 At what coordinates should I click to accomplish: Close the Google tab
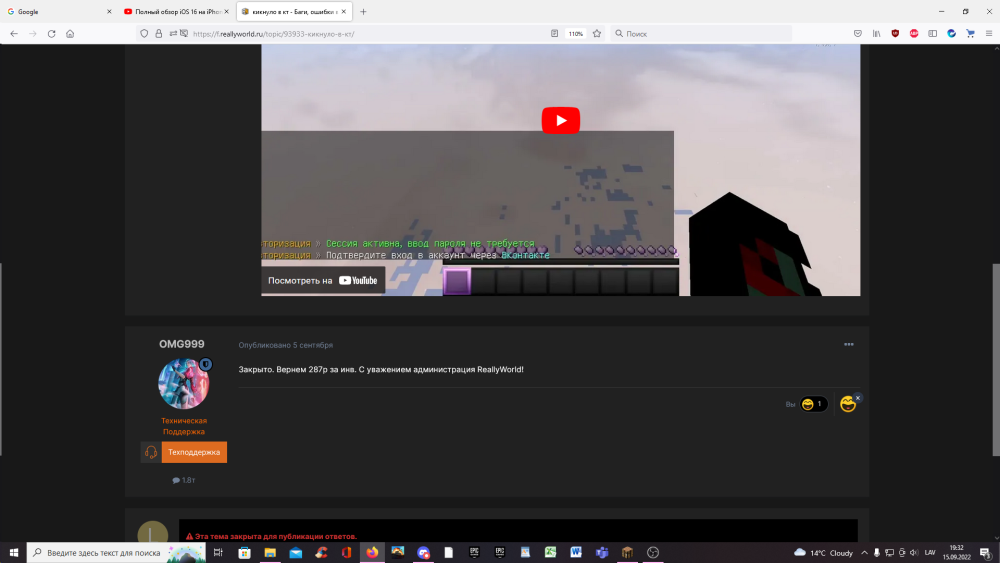click(109, 11)
